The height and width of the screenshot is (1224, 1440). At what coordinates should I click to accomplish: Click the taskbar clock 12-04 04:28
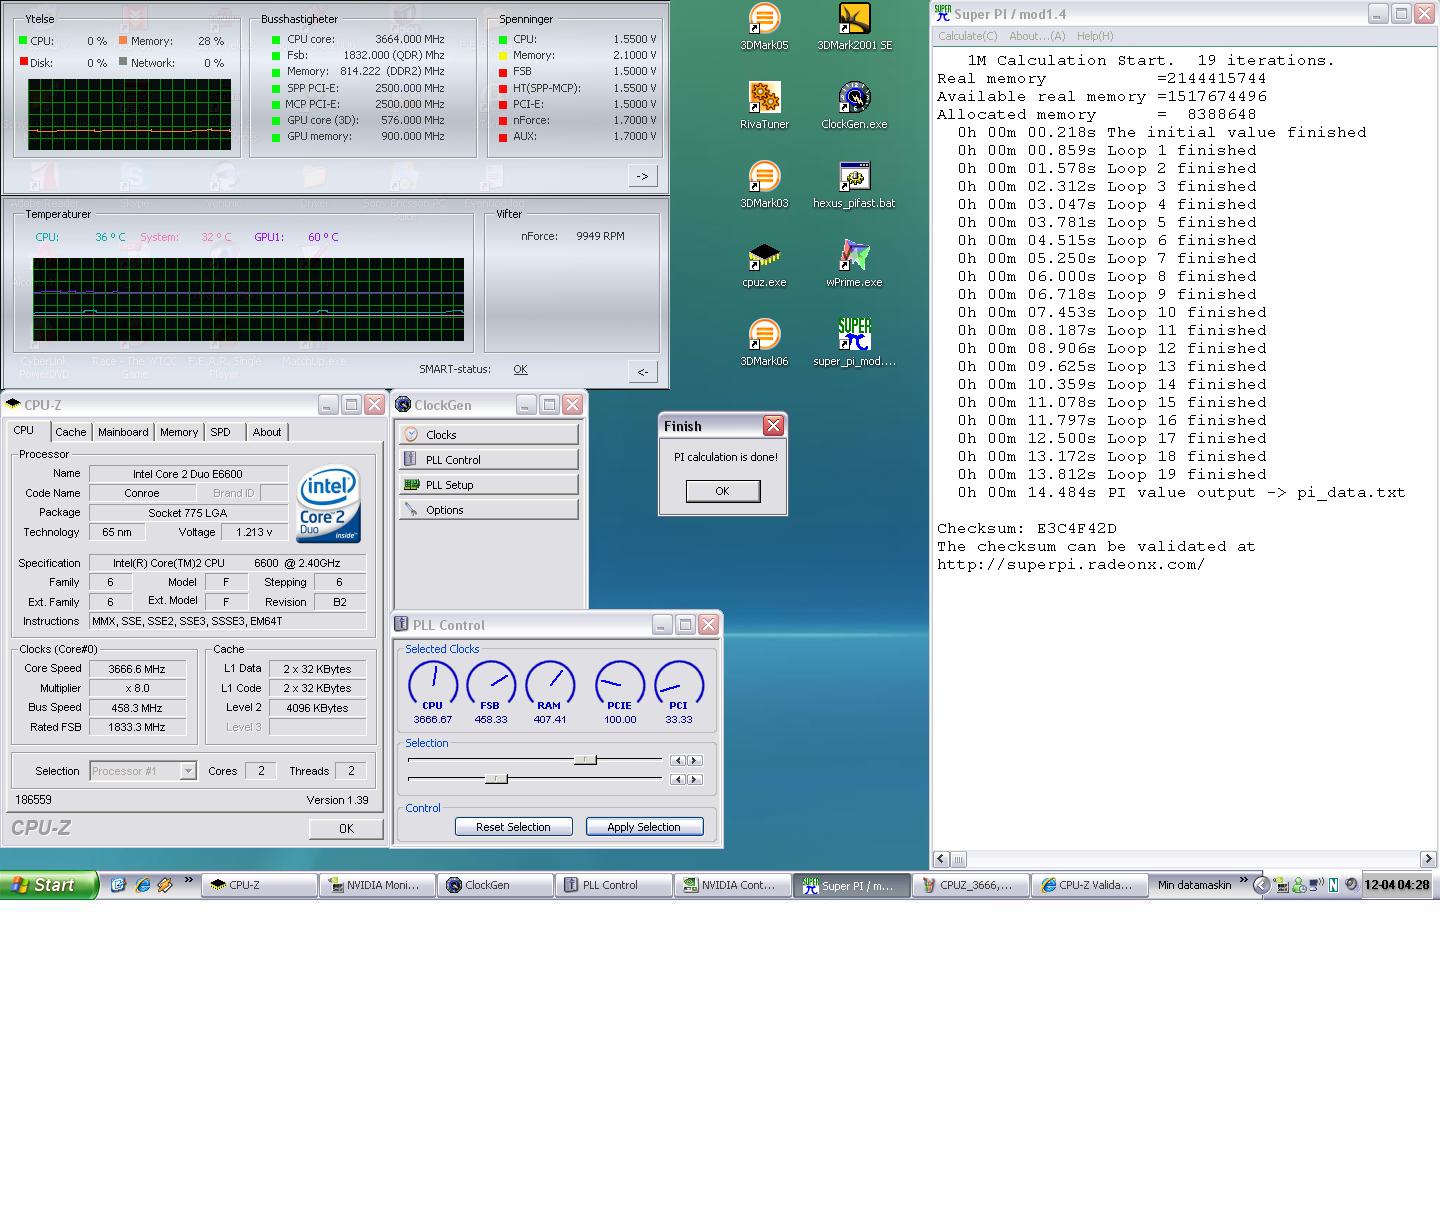point(1396,885)
